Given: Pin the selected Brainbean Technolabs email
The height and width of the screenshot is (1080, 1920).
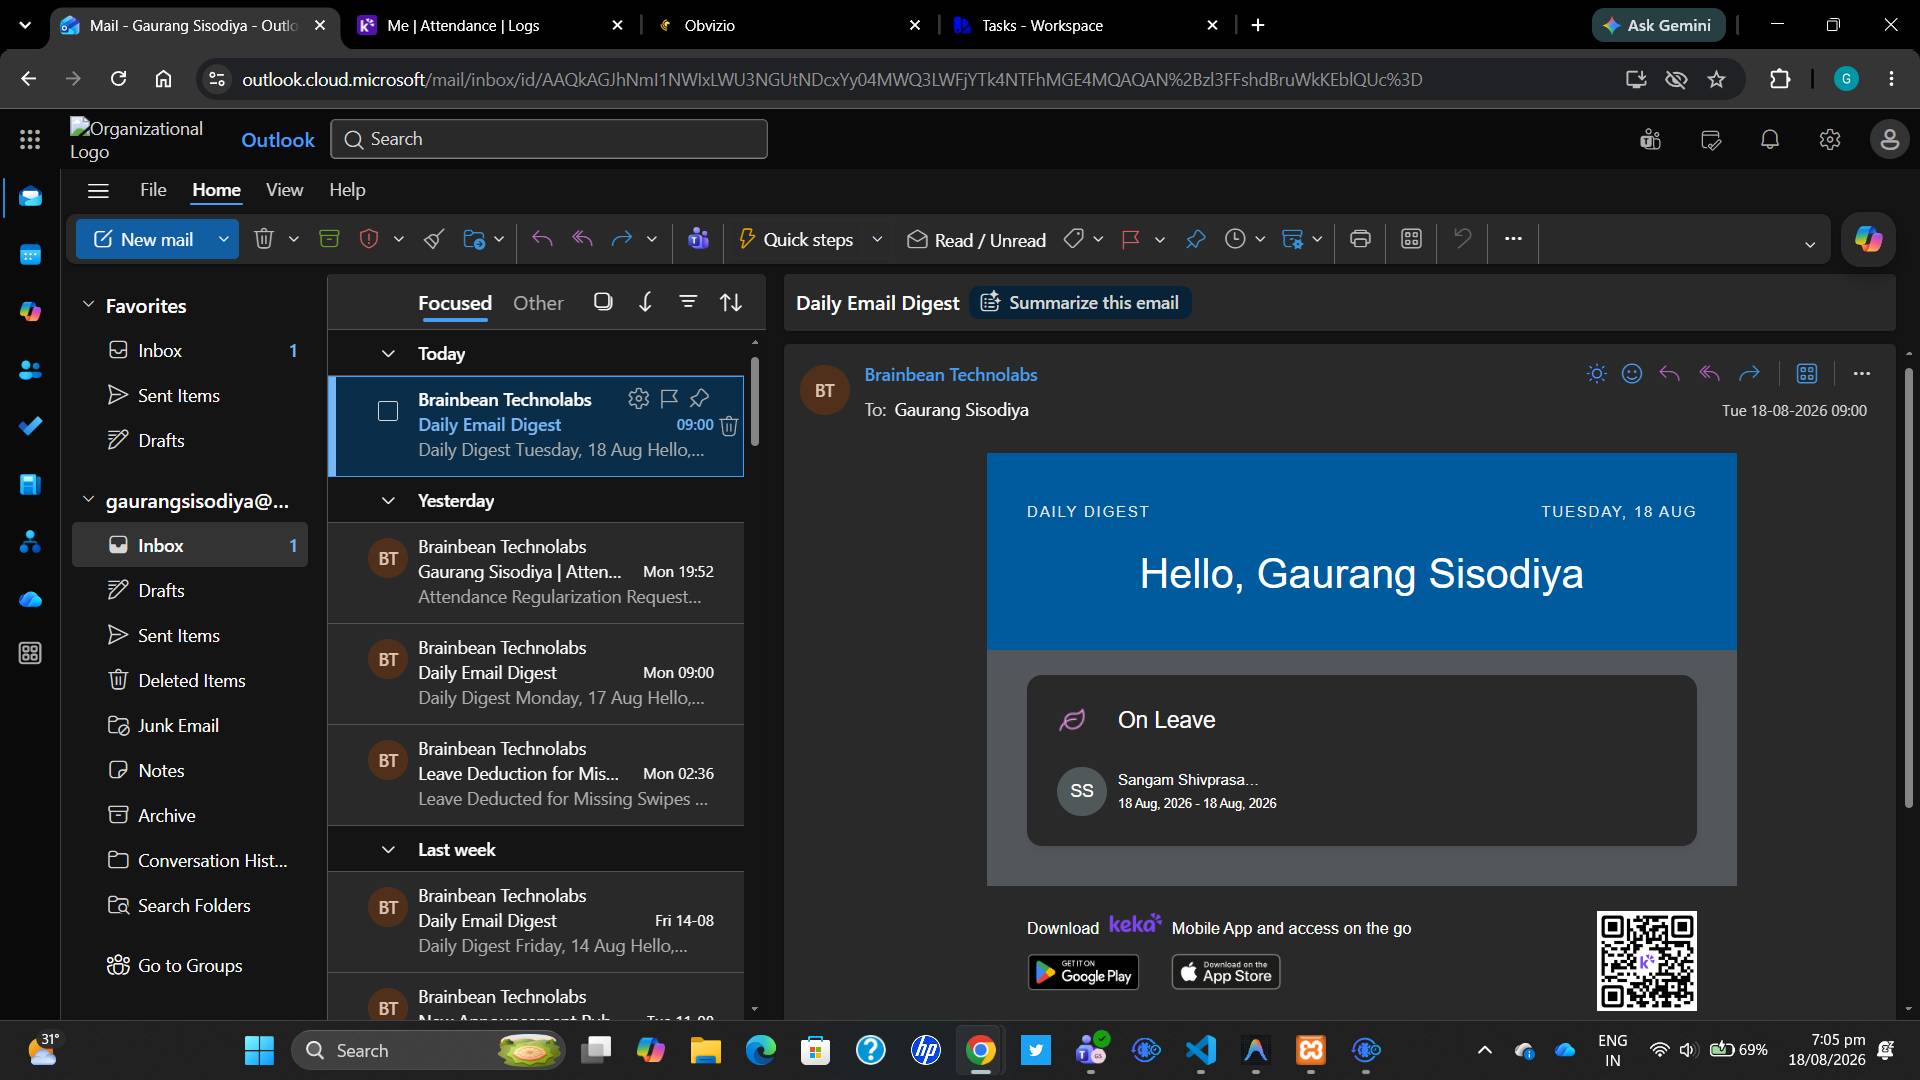Looking at the screenshot, I should tap(700, 398).
